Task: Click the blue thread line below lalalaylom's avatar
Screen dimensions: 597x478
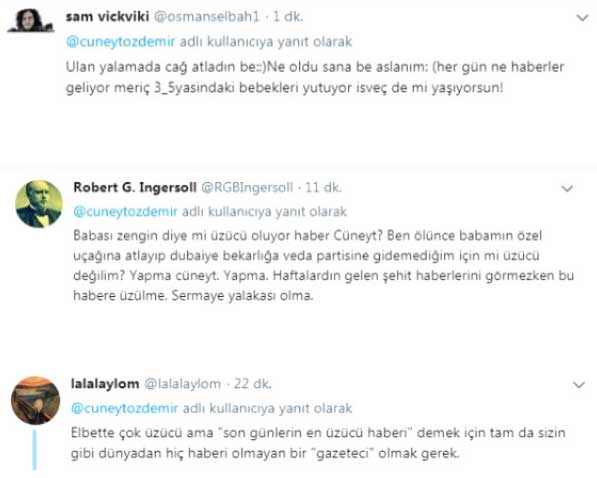Action: click(x=35, y=450)
